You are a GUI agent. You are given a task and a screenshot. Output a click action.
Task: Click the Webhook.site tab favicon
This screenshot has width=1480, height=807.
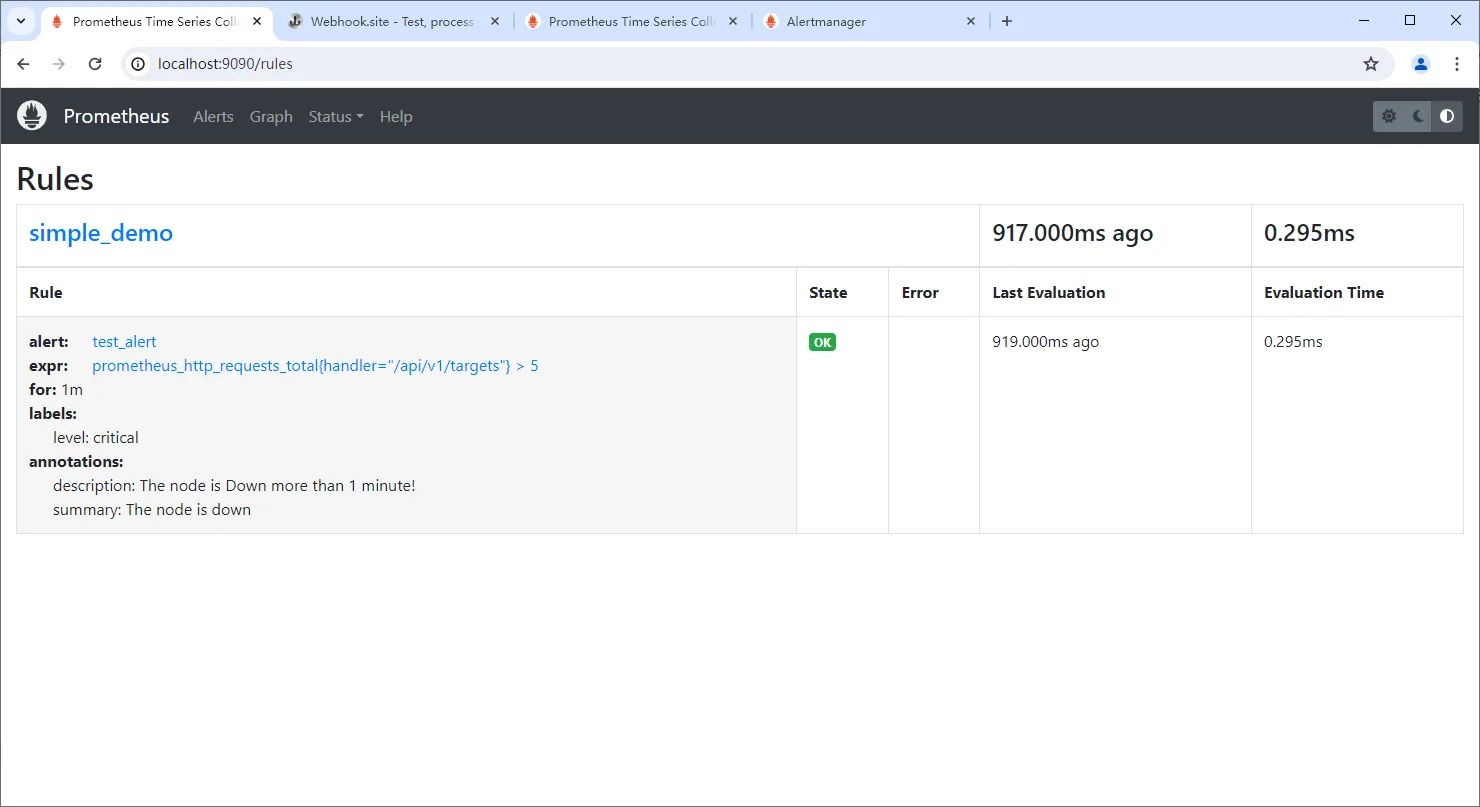(295, 21)
